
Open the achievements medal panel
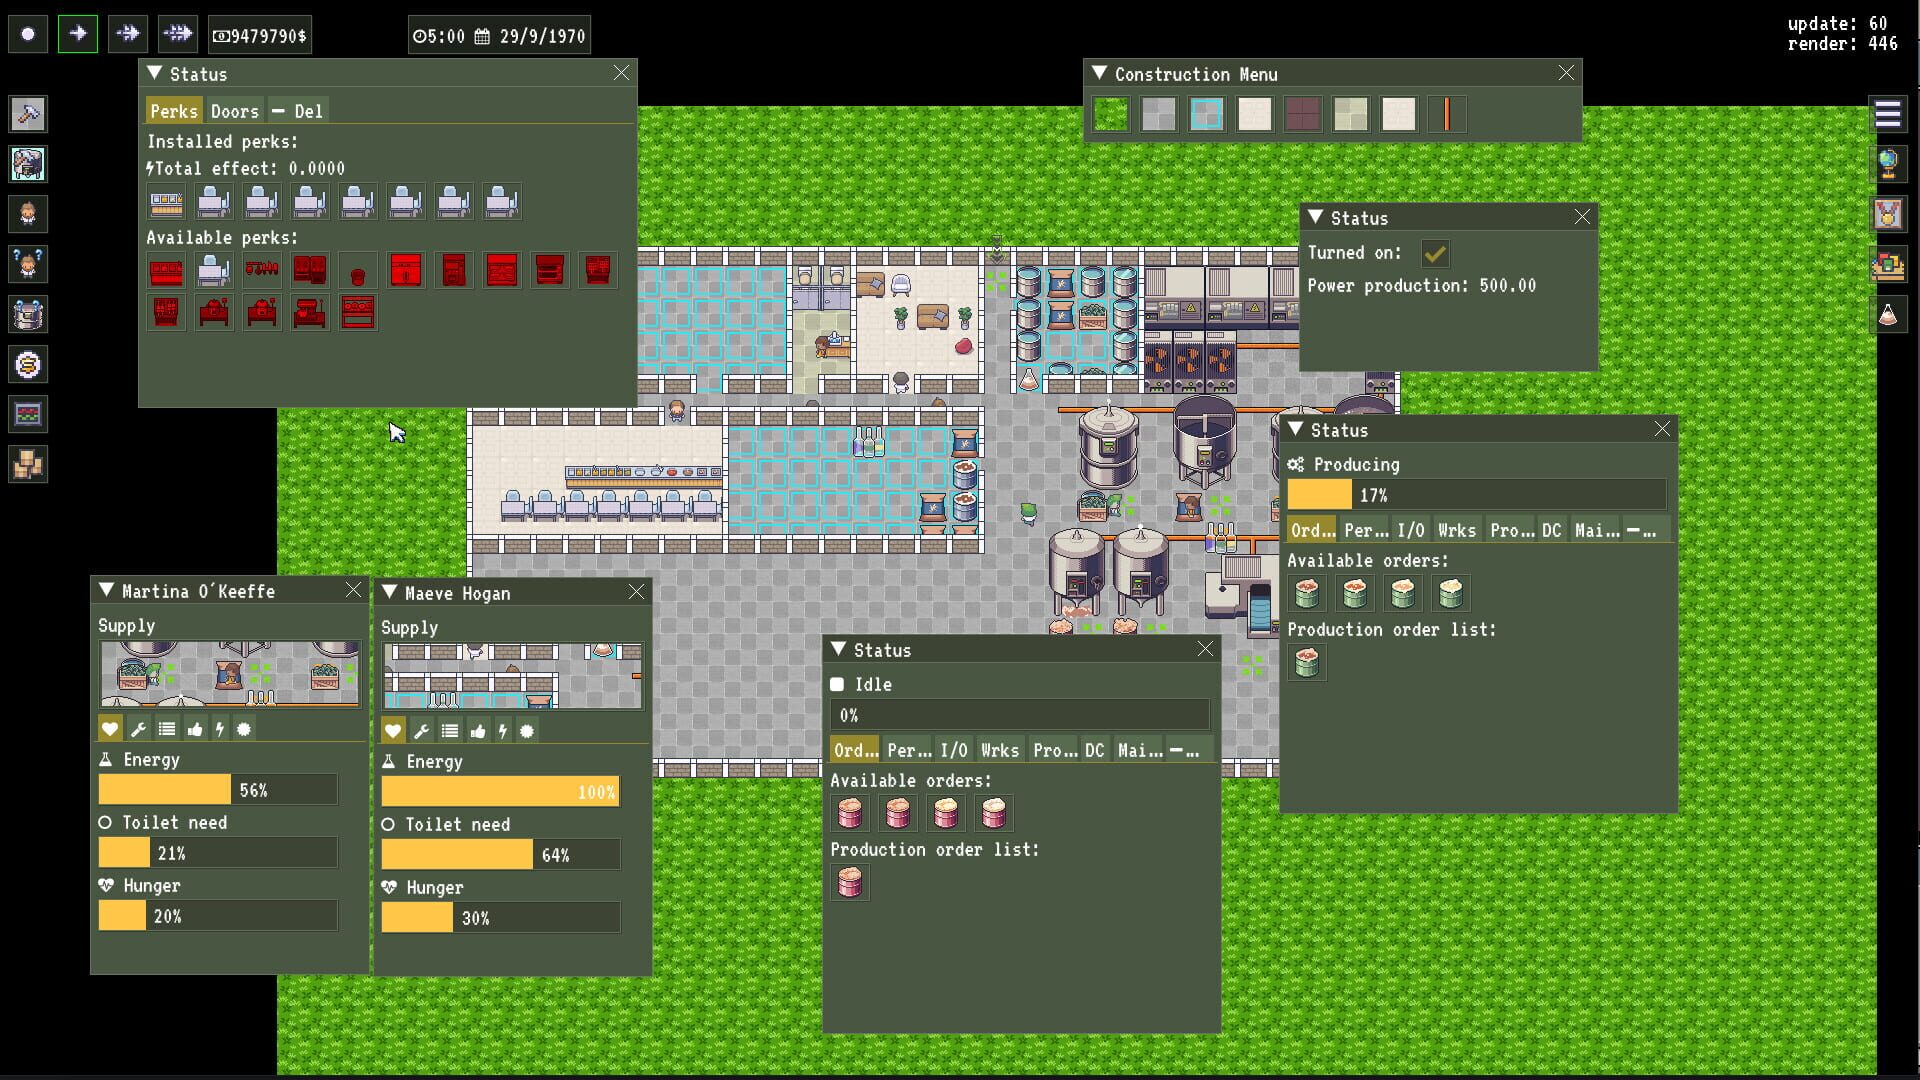[1889, 215]
